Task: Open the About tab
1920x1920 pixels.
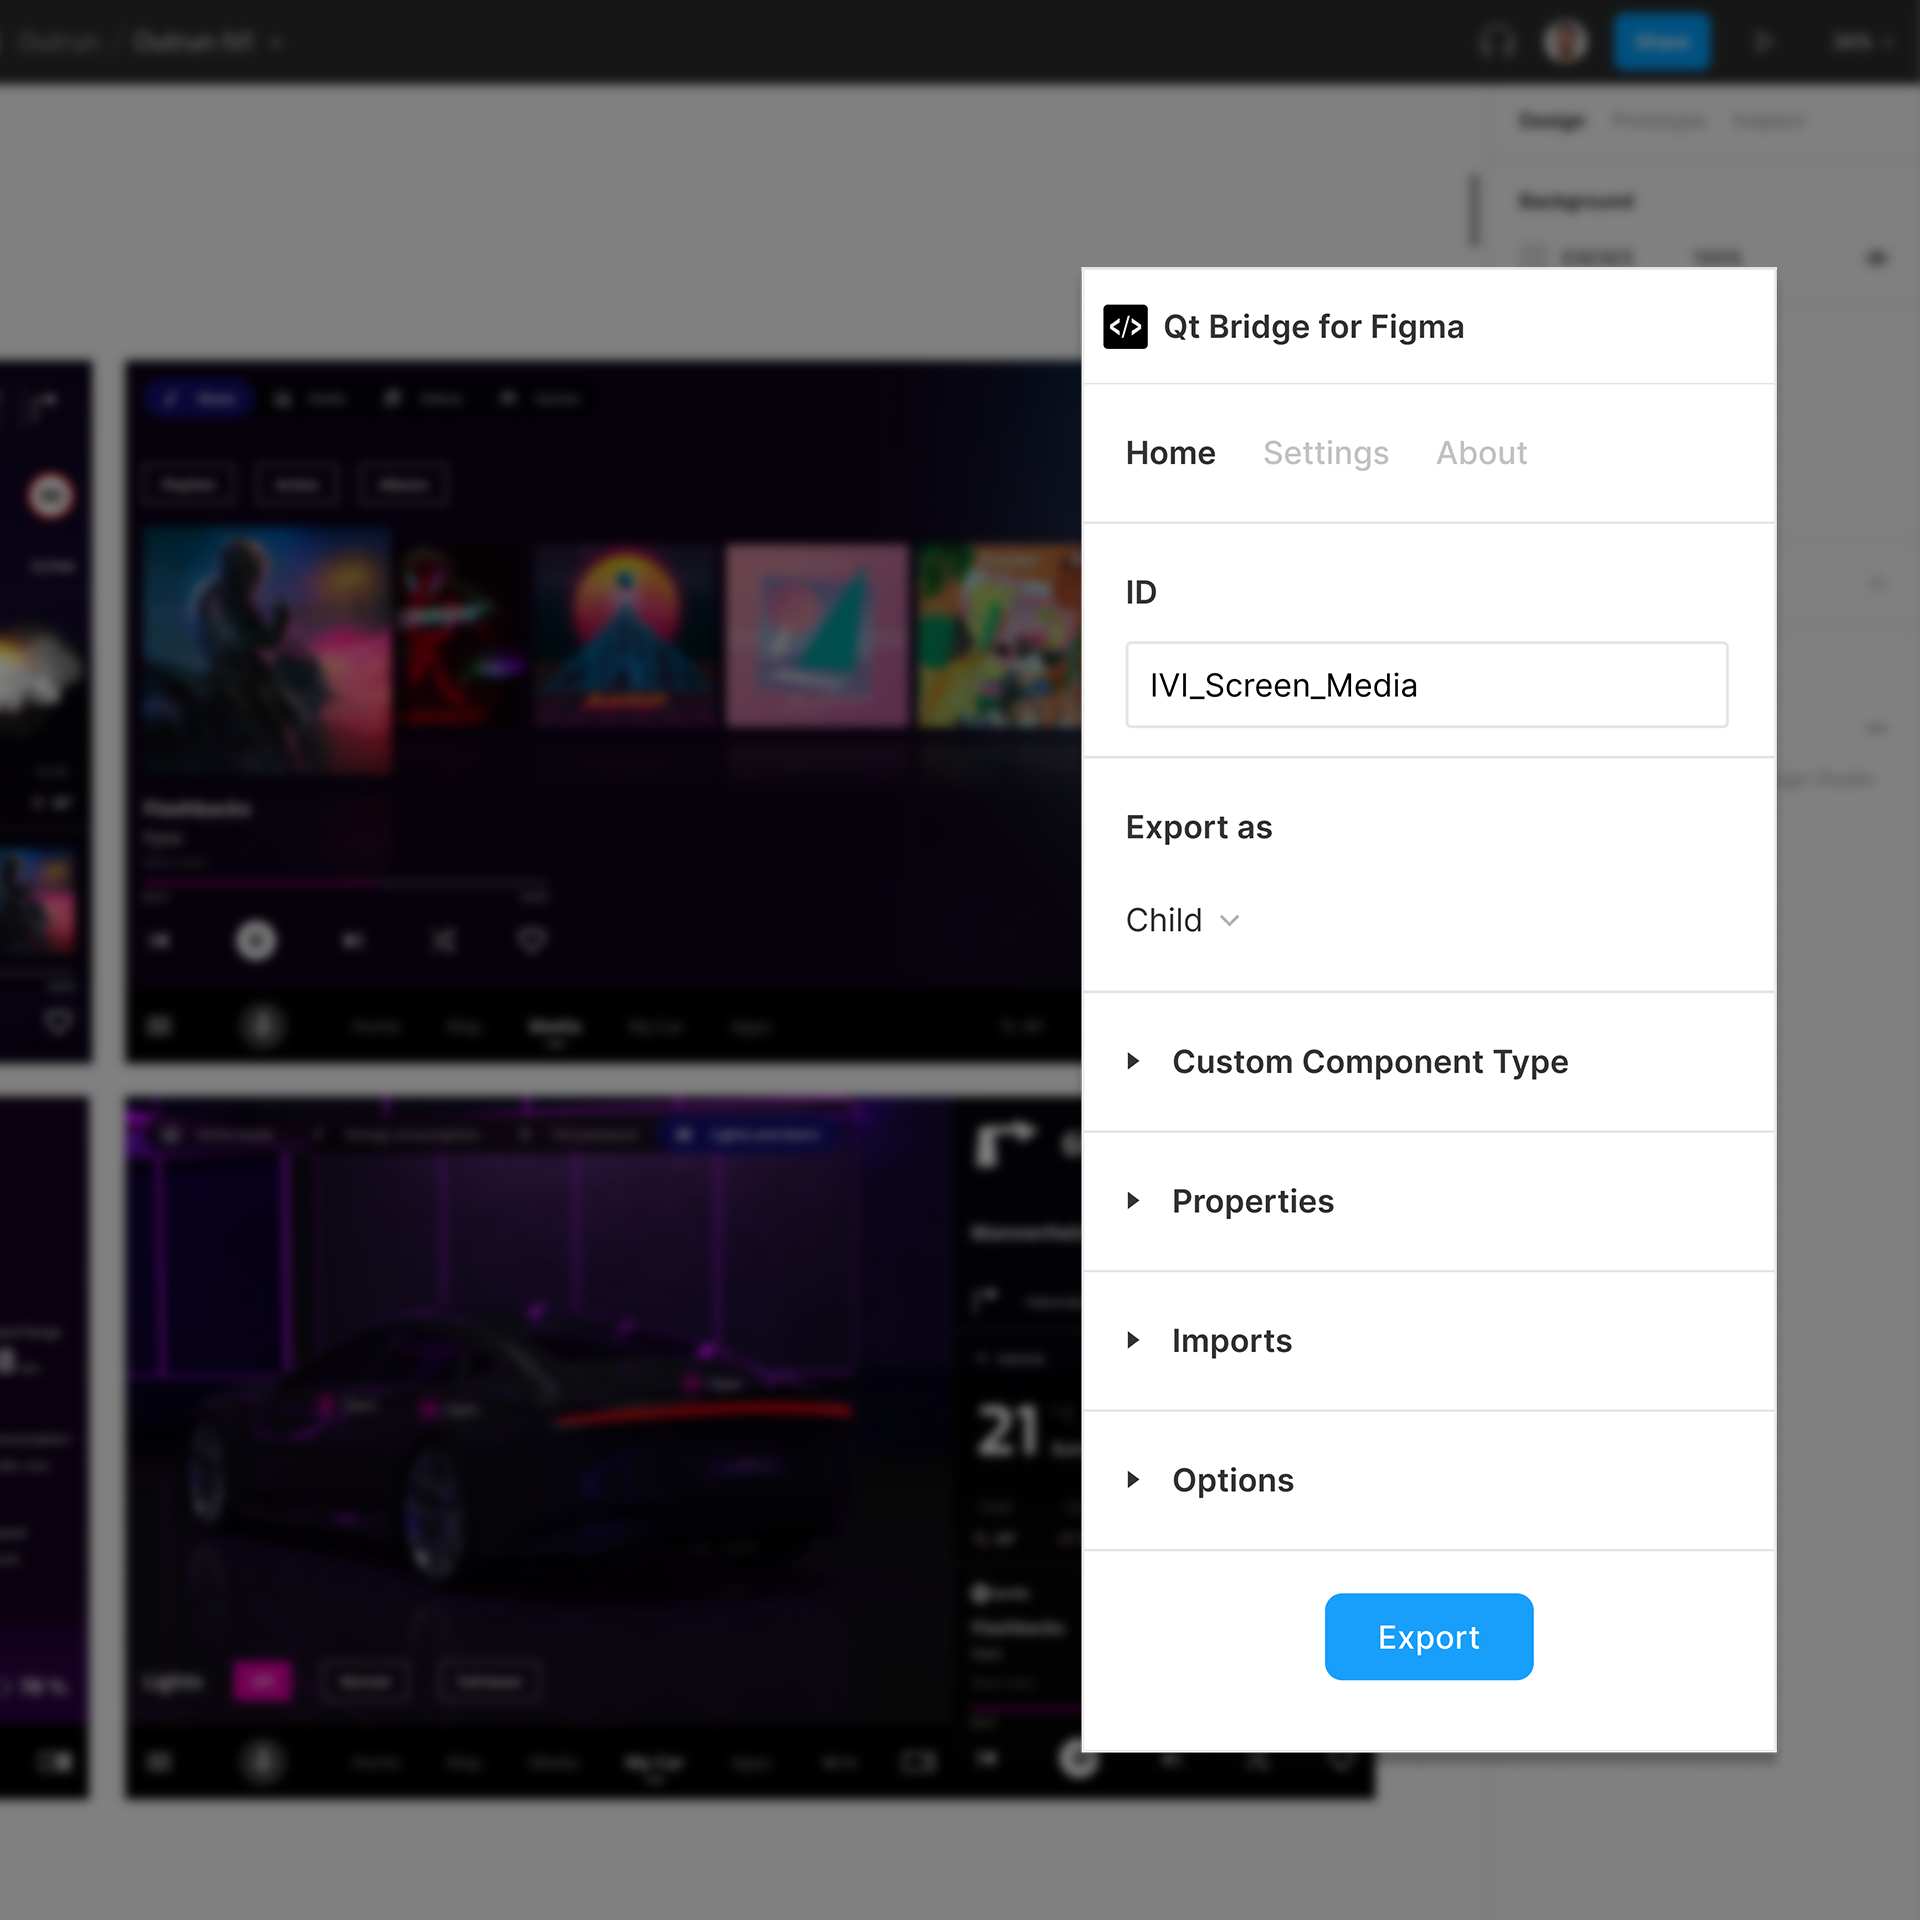Action: 1481,453
